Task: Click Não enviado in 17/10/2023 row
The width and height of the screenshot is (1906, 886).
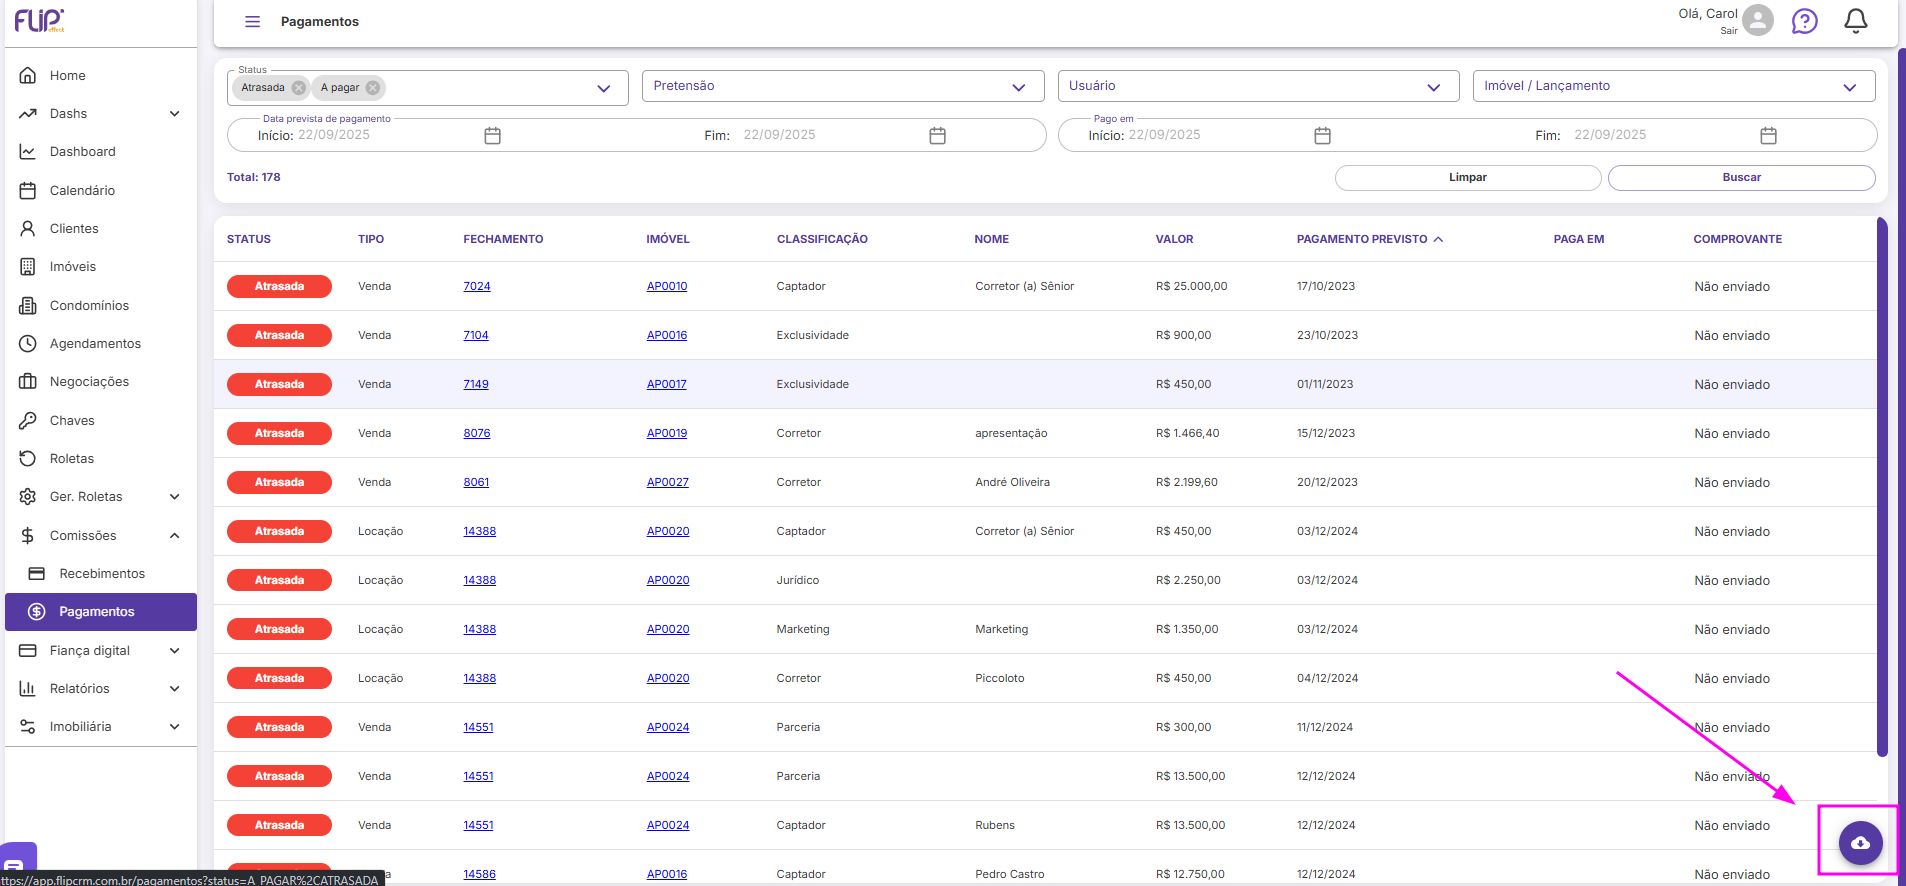Action: pyautogui.click(x=1731, y=287)
